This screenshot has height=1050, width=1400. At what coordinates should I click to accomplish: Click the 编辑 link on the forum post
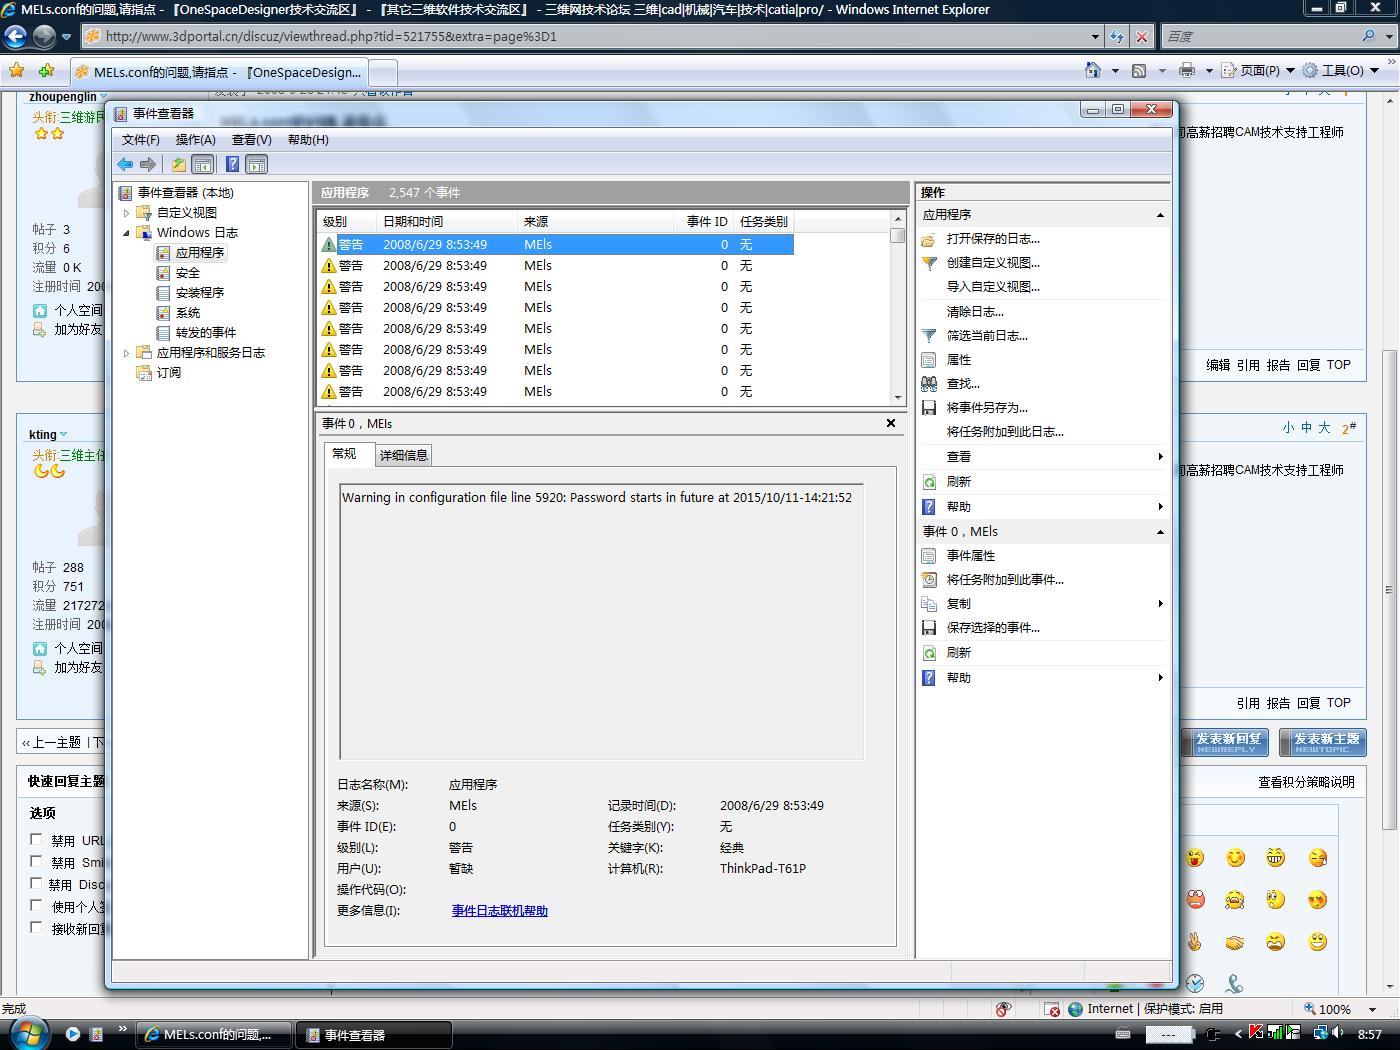point(1218,366)
